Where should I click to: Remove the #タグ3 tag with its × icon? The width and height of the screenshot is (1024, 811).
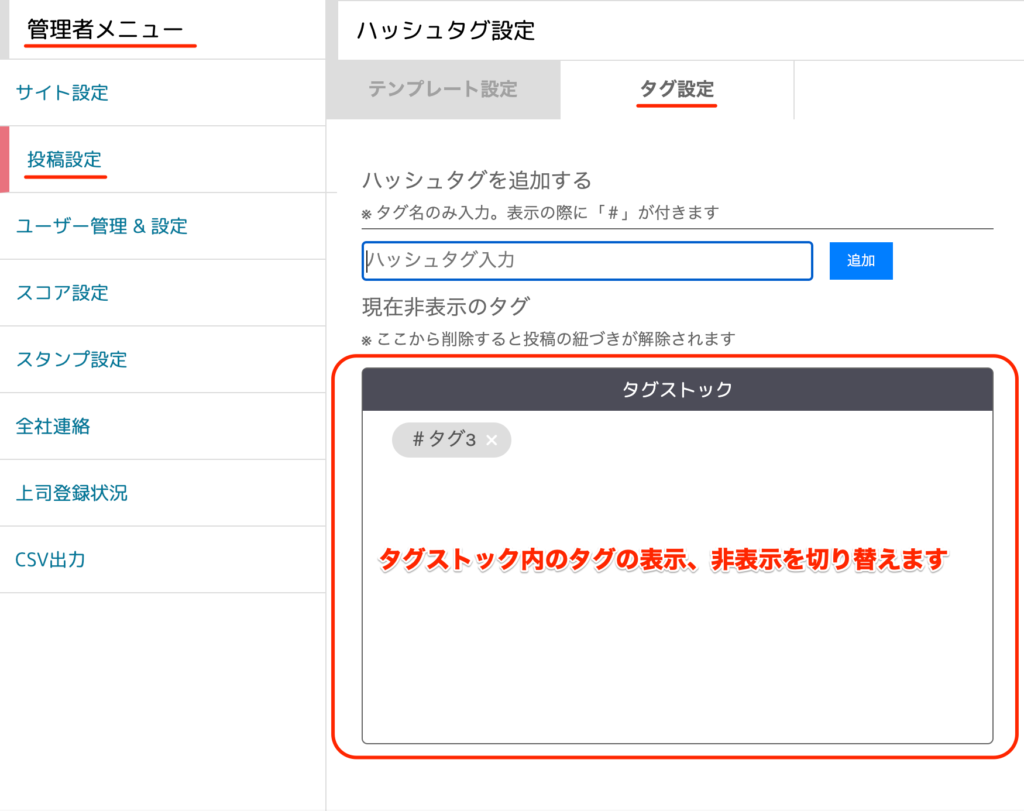click(491, 440)
